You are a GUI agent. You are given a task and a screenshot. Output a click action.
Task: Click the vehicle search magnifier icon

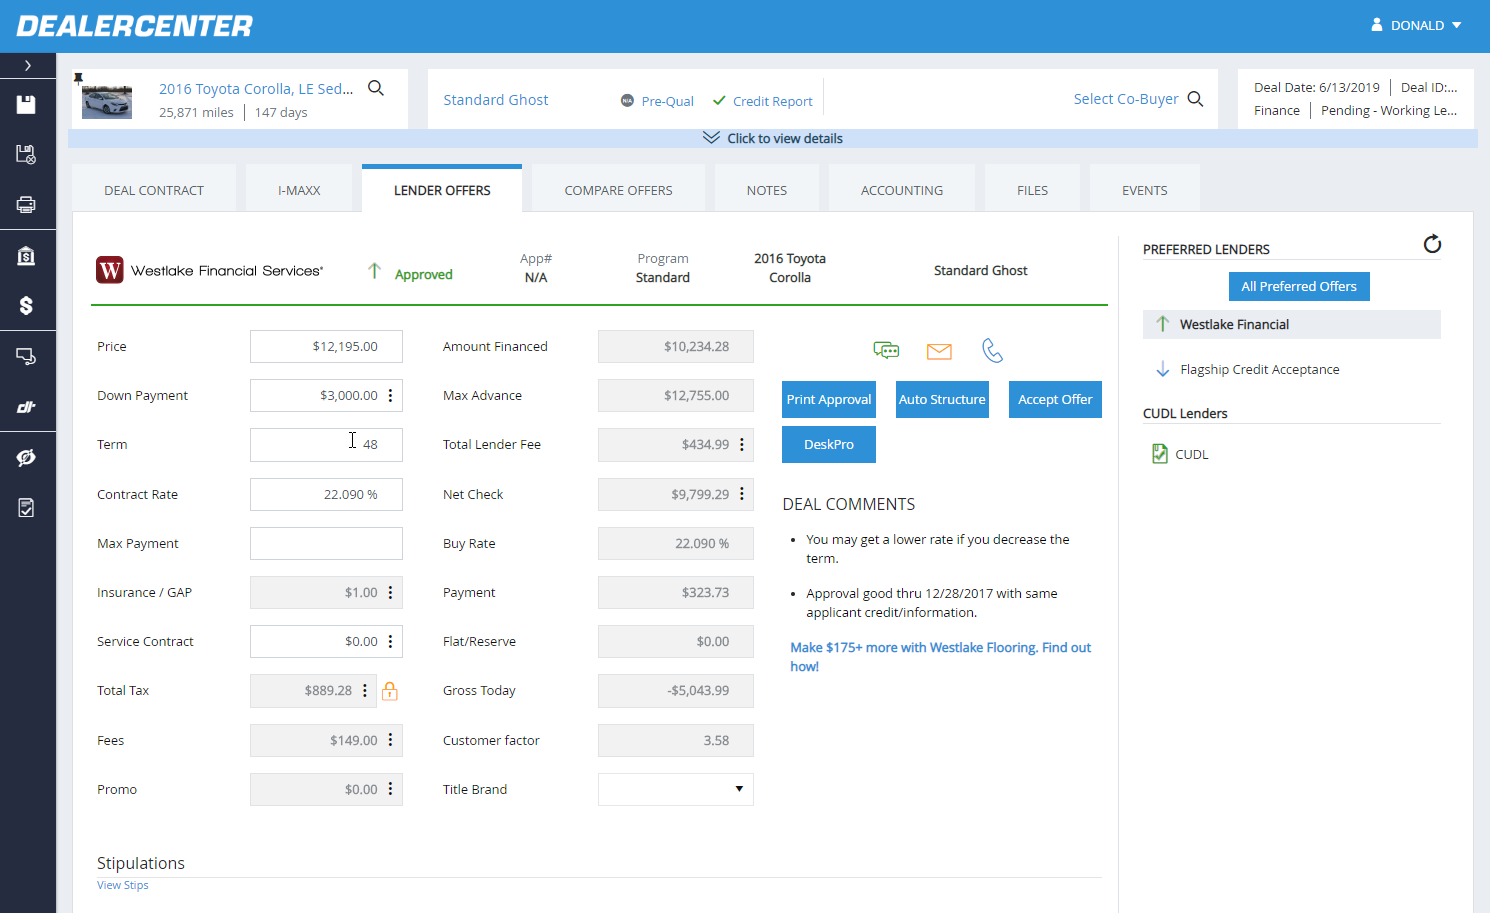376,88
